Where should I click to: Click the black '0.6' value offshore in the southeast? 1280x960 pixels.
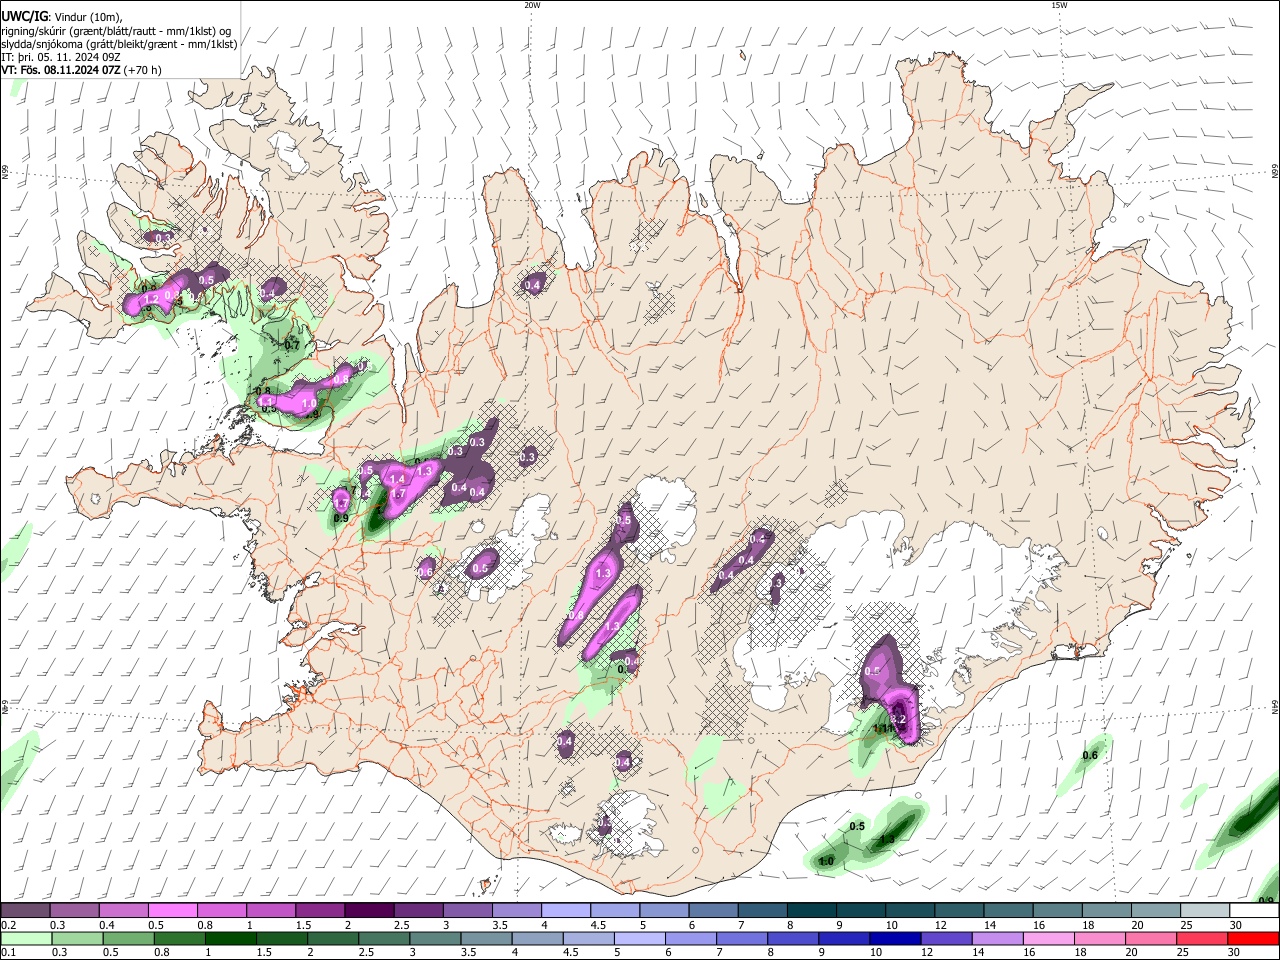[x=1090, y=755]
